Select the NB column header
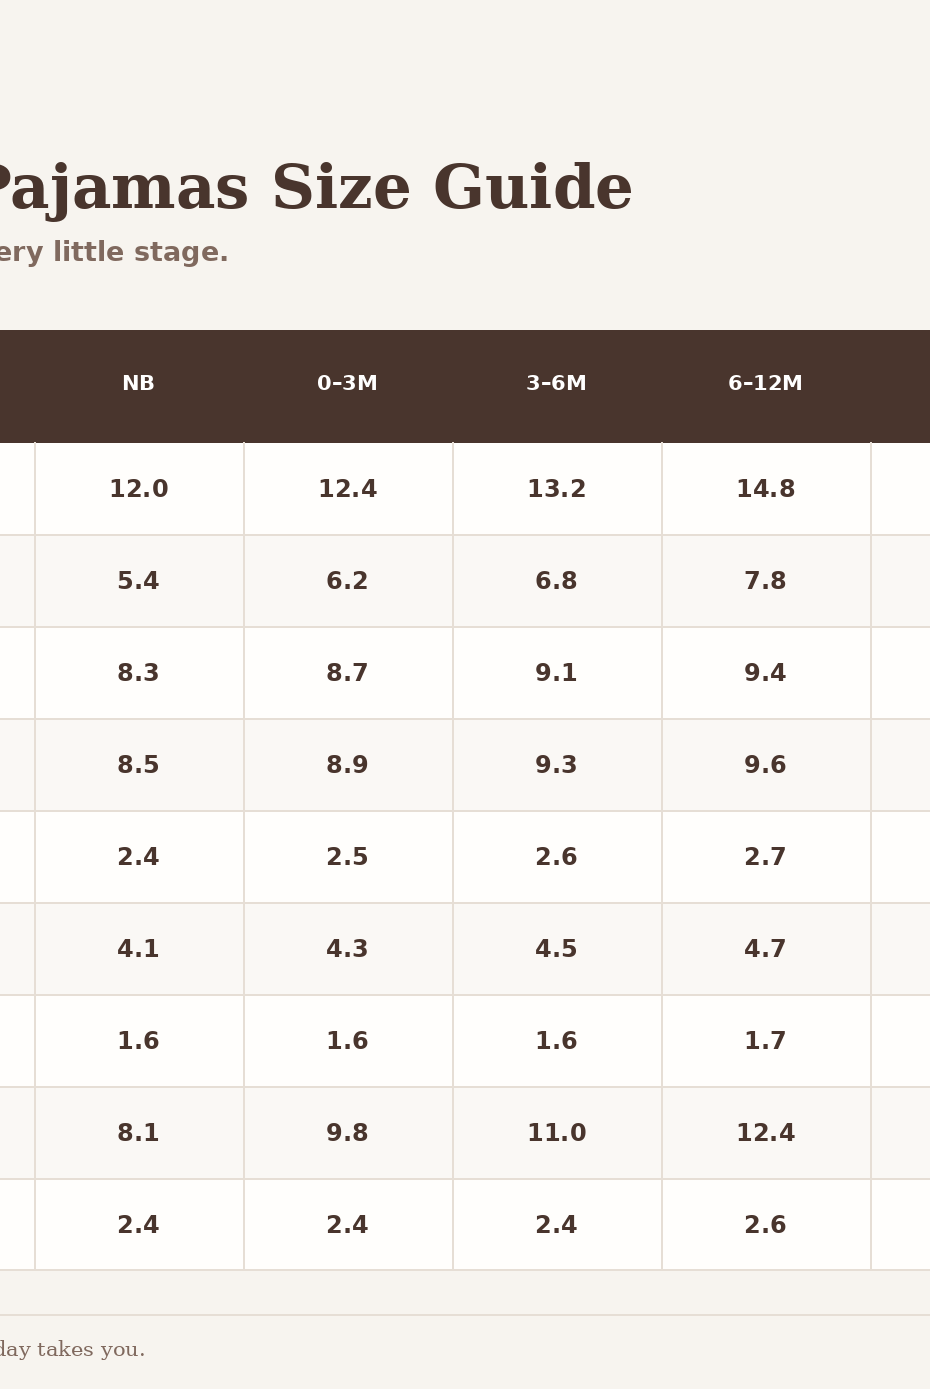The width and height of the screenshot is (930, 1389). (139, 385)
